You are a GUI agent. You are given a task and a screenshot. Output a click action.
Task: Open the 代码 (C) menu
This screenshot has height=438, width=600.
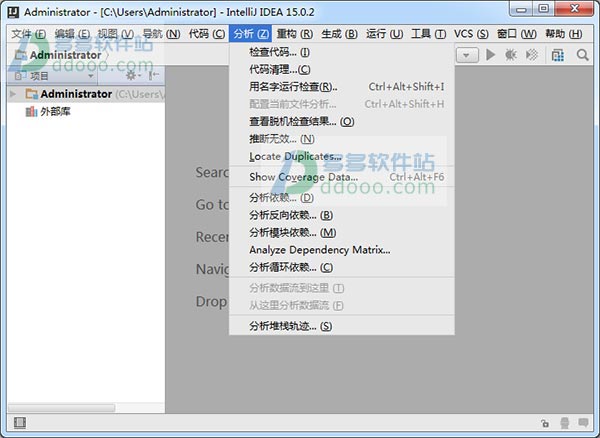point(207,34)
